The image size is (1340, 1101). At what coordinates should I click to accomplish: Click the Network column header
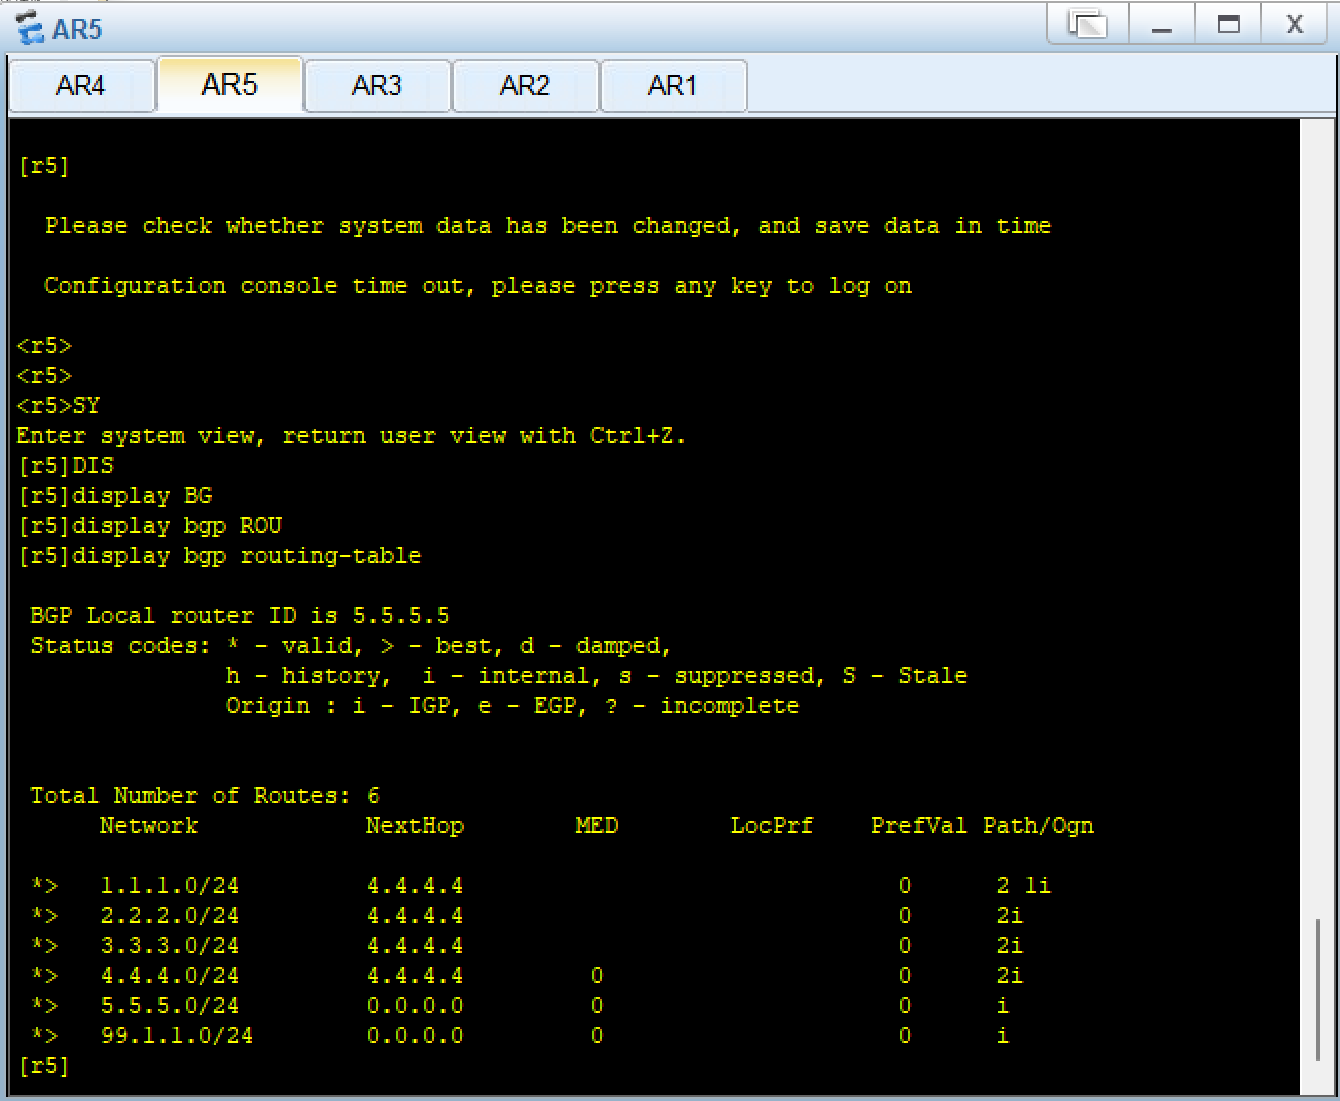point(149,826)
